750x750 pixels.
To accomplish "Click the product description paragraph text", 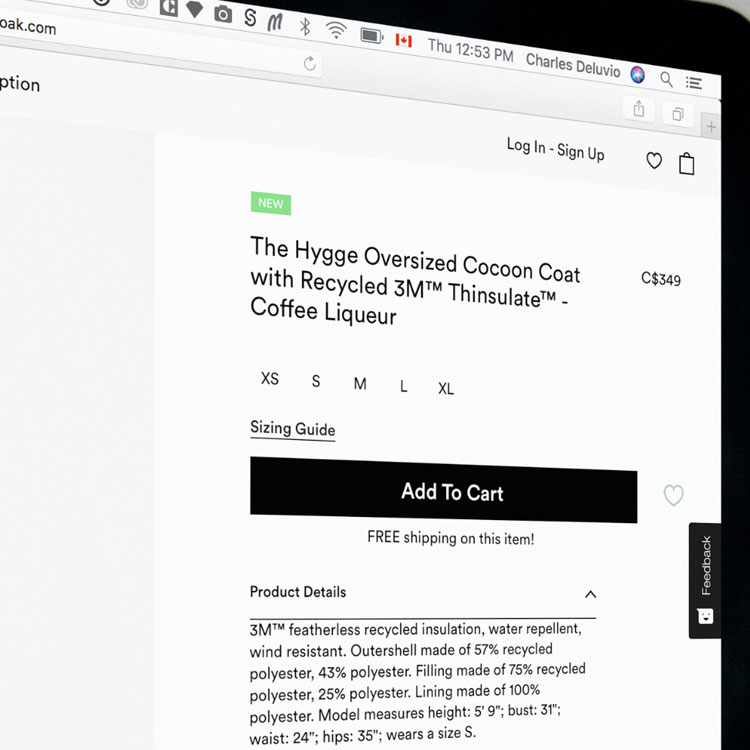I will coord(418,682).
